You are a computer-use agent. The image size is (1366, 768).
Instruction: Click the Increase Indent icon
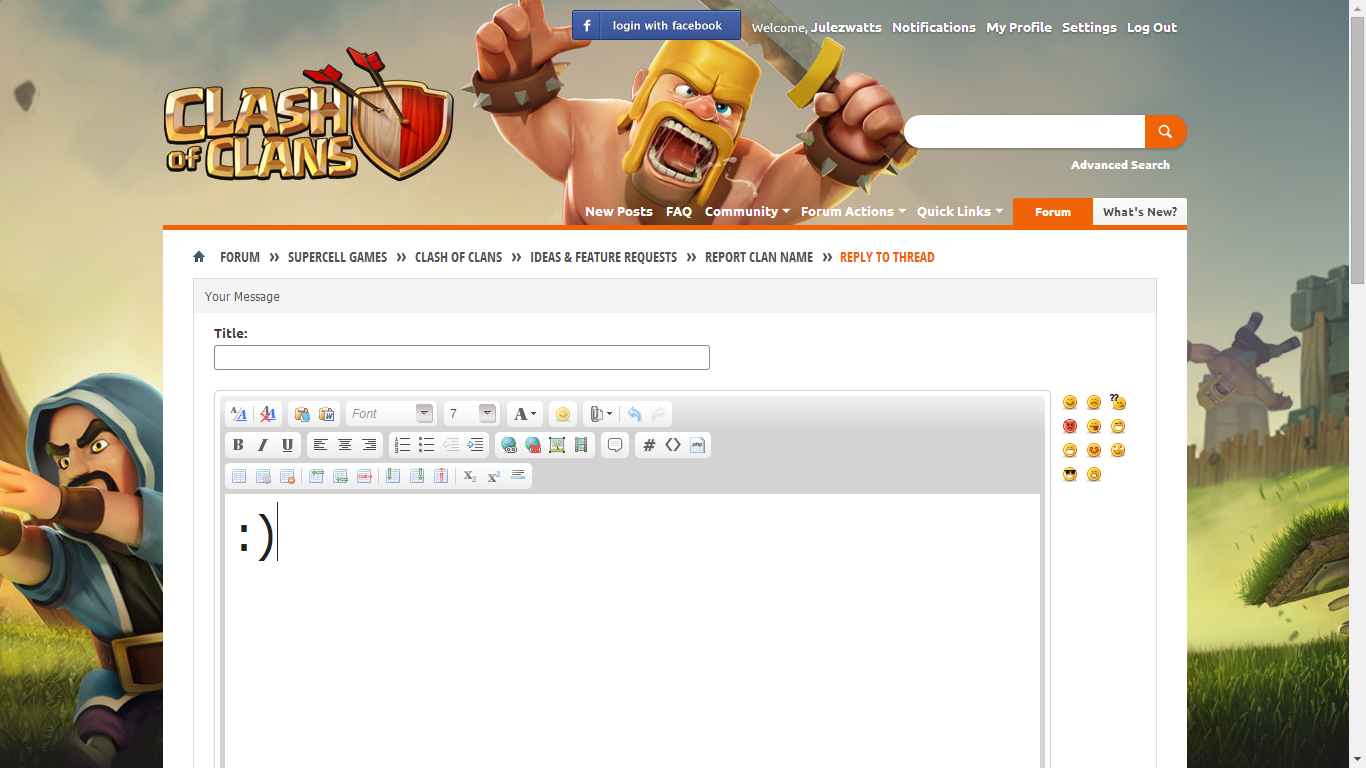(475, 445)
